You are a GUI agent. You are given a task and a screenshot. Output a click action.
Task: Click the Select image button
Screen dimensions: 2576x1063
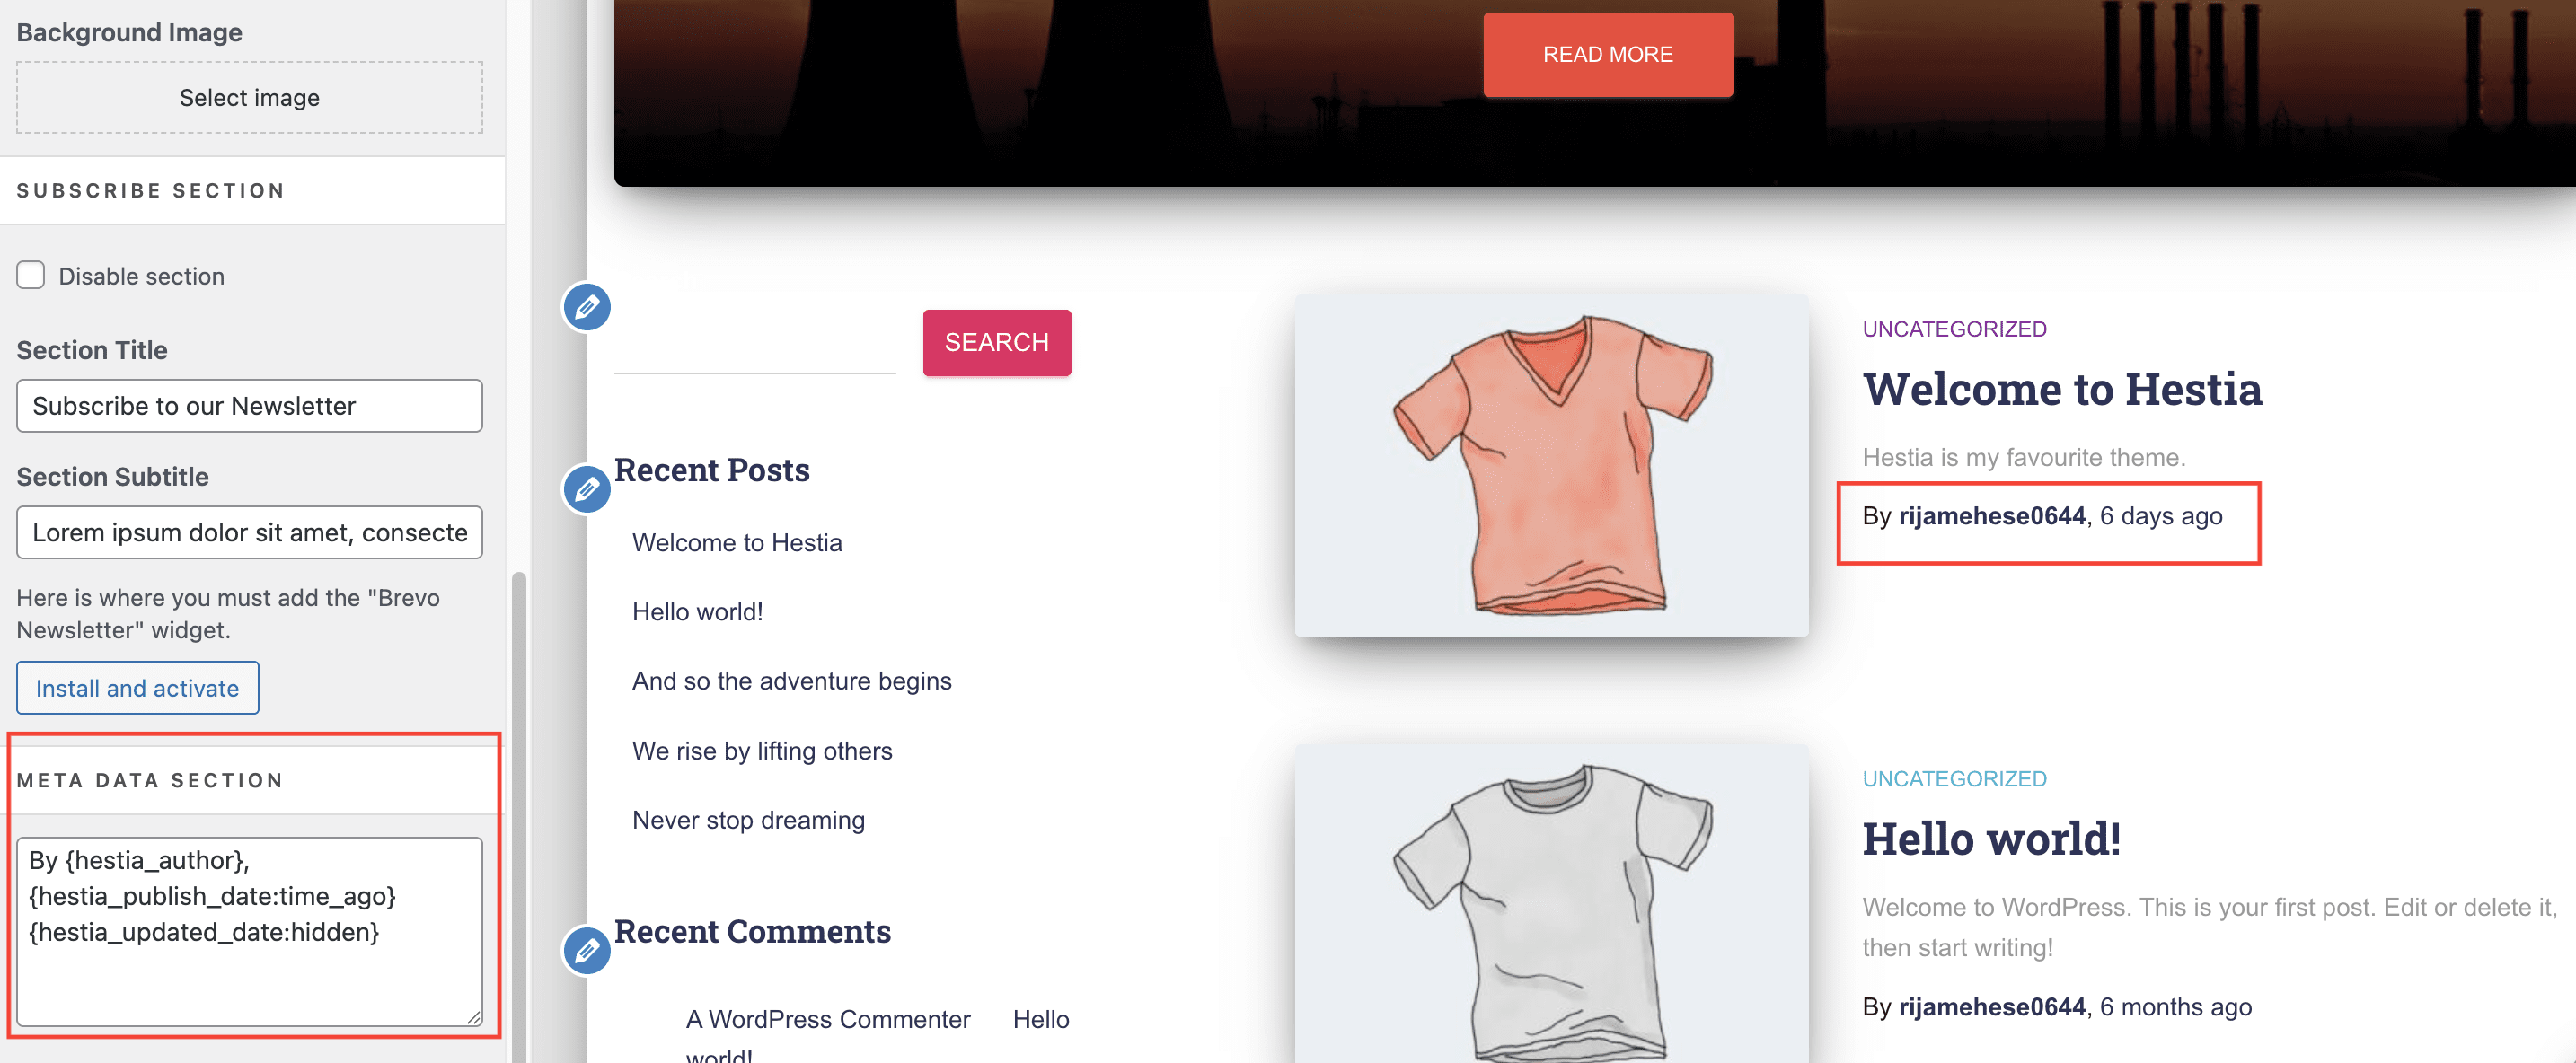pos(249,97)
